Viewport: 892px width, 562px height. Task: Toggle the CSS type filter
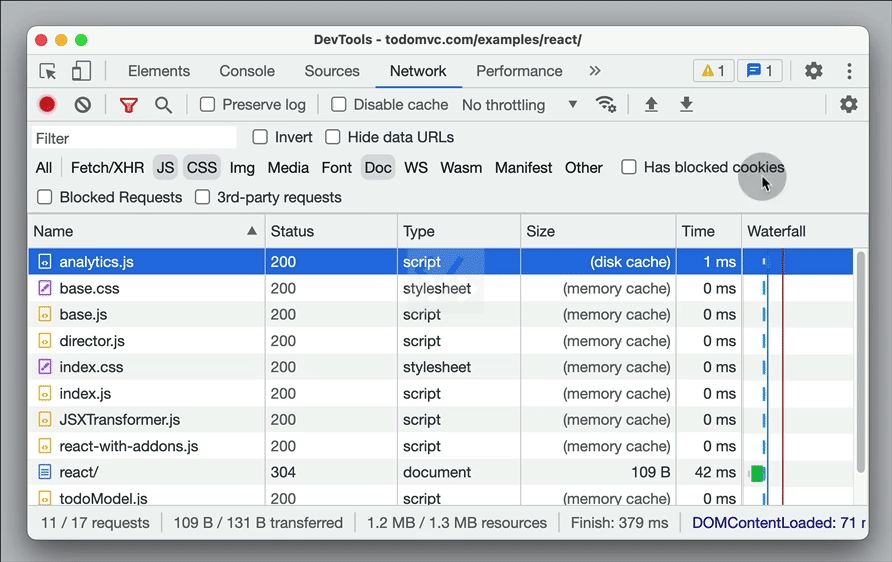click(x=202, y=168)
